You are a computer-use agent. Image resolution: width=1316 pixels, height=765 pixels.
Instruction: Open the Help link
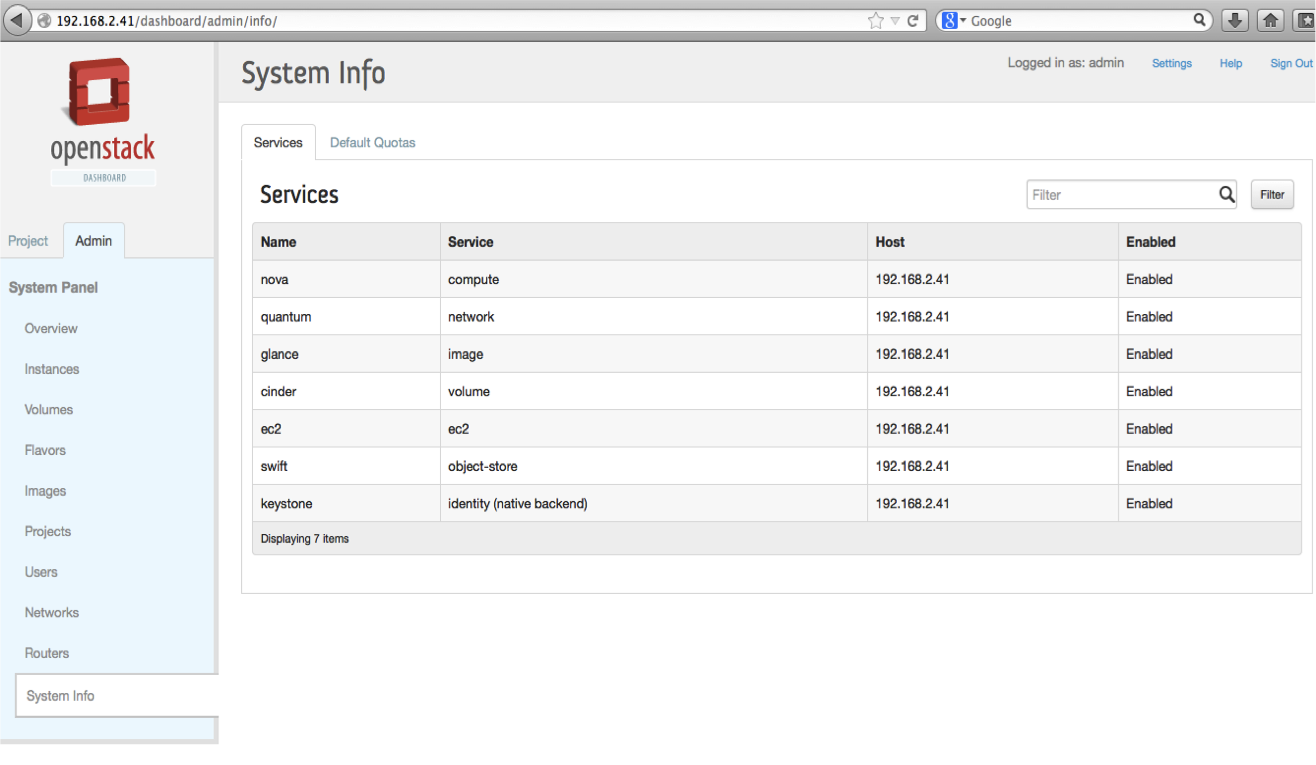(1231, 63)
